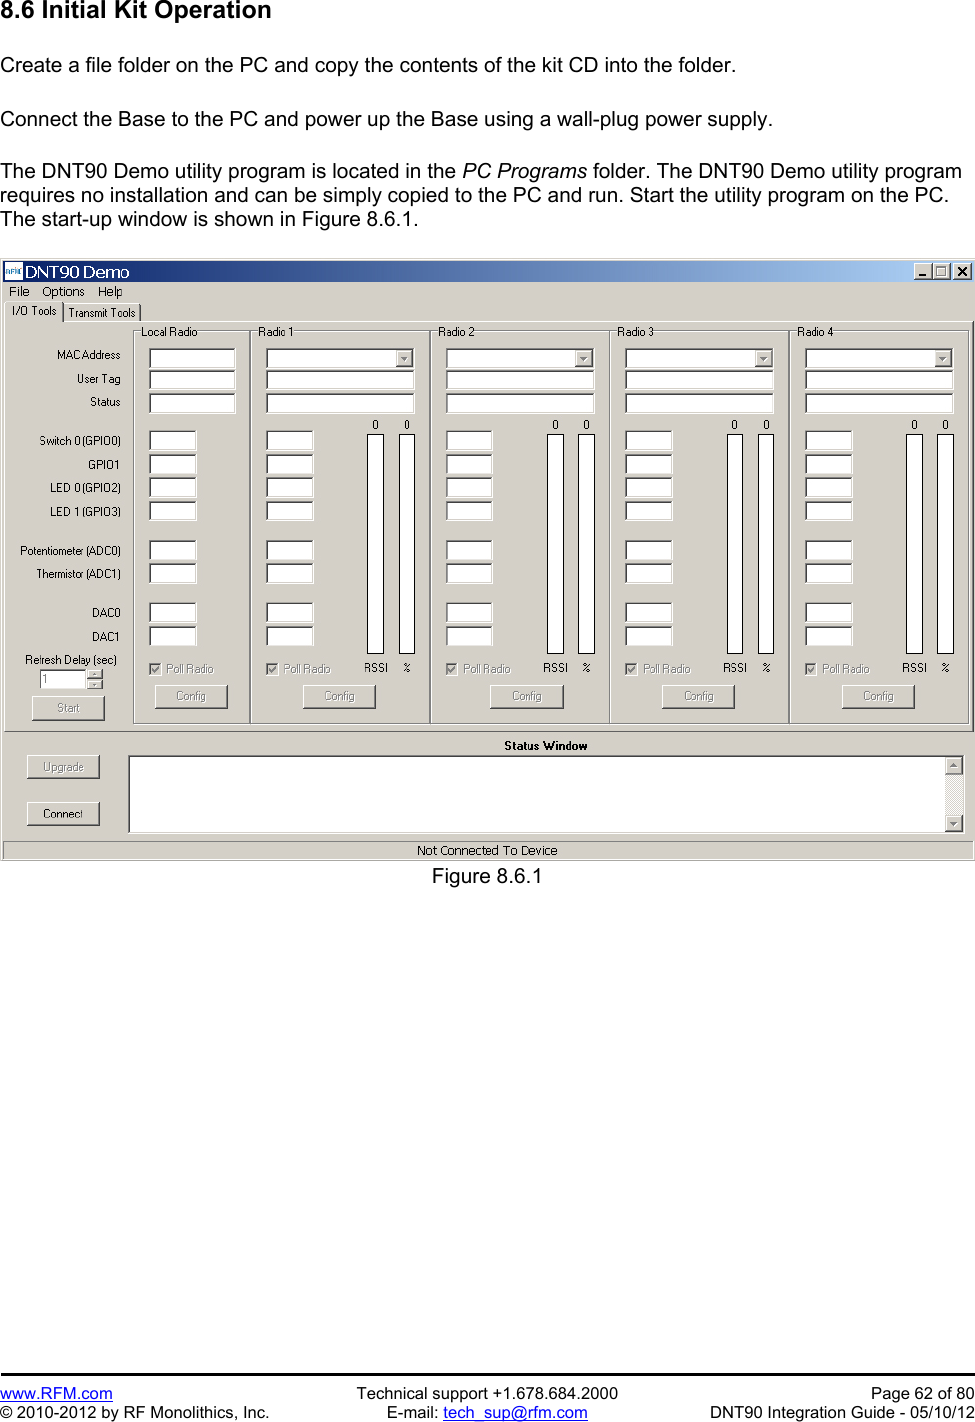Click Radio 2 percent level bar

(x=587, y=544)
